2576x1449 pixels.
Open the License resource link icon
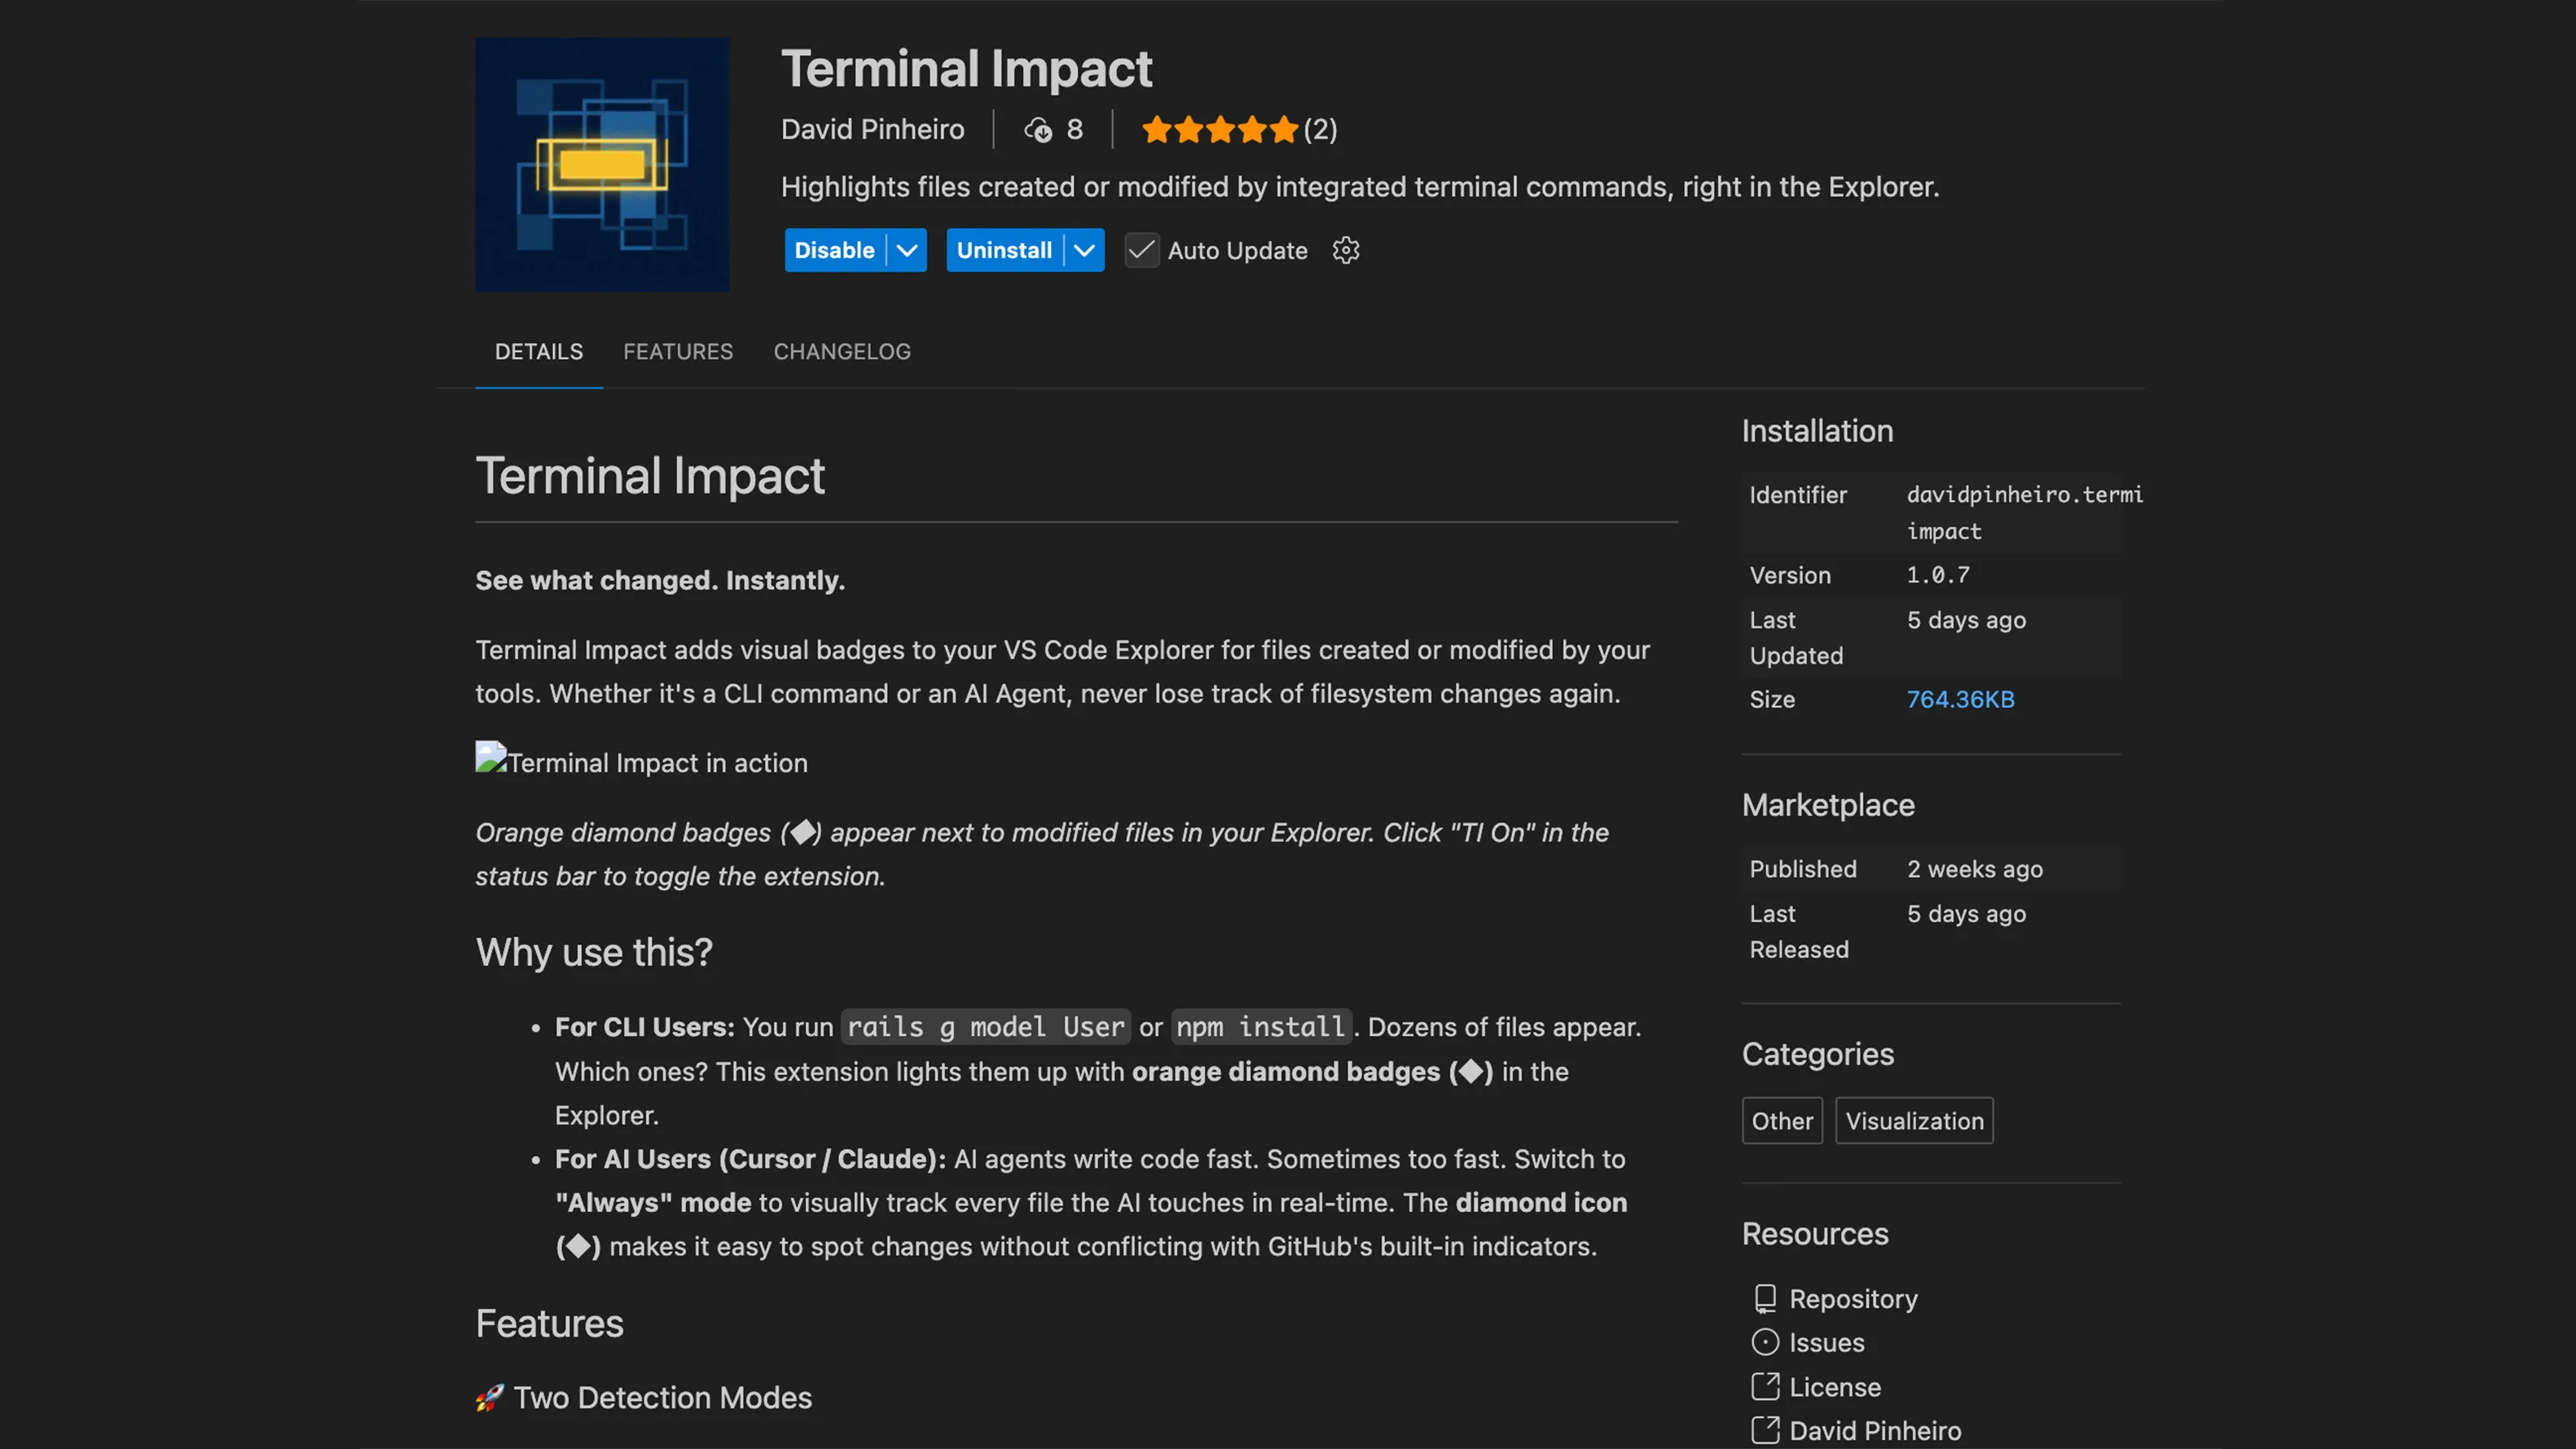tap(1765, 1387)
